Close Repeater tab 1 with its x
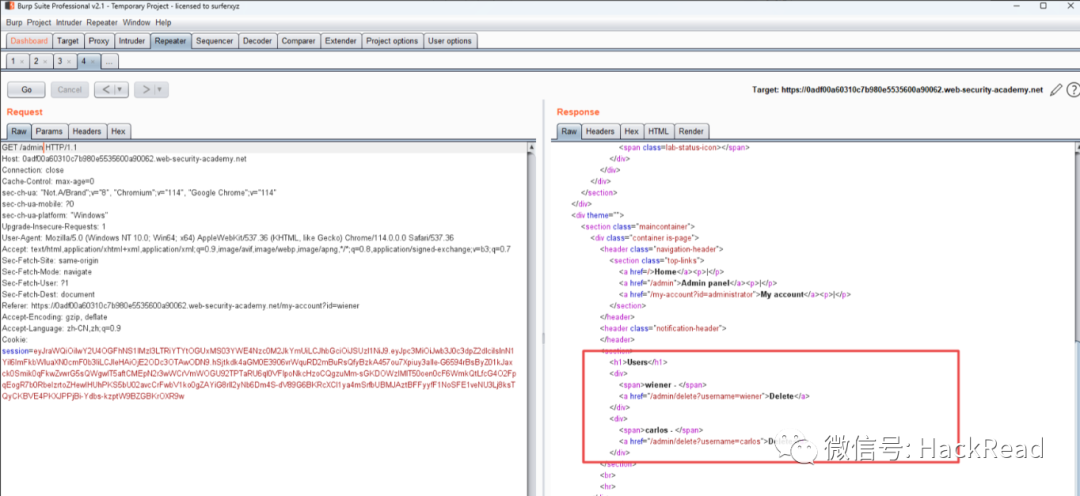Screen dimensions: 1080x496 21,61
